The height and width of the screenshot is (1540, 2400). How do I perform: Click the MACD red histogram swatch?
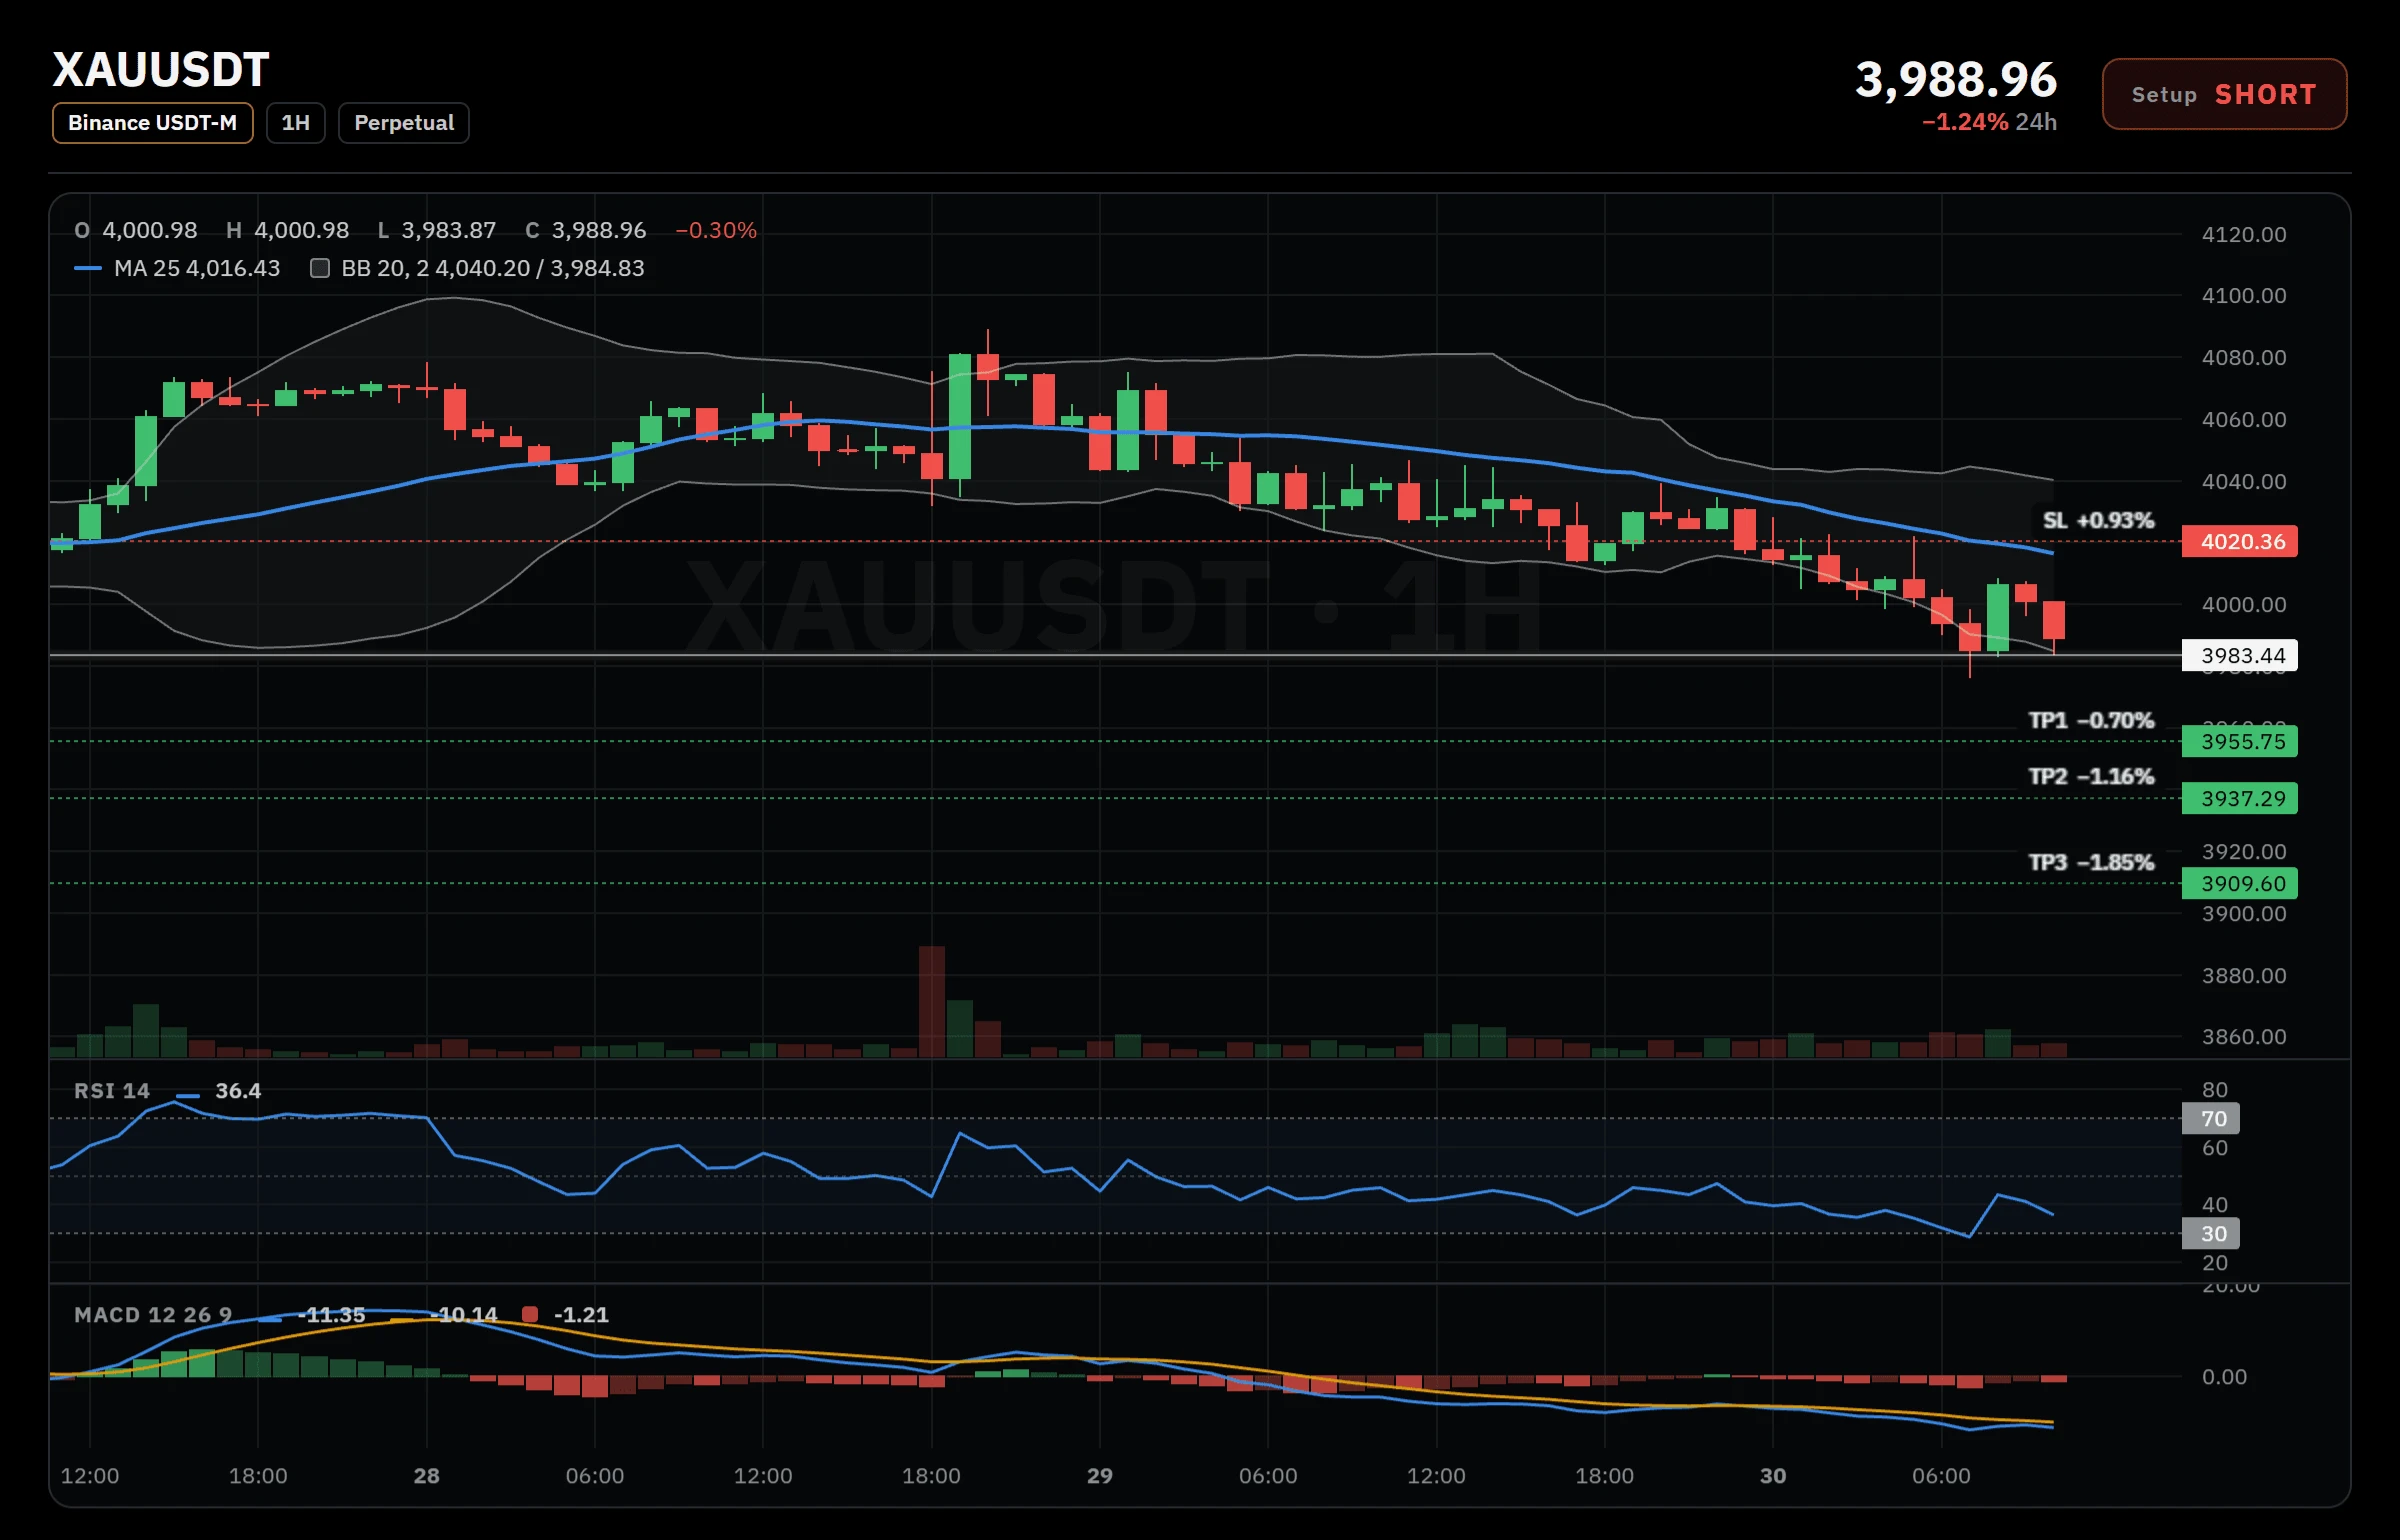coord(530,1314)
